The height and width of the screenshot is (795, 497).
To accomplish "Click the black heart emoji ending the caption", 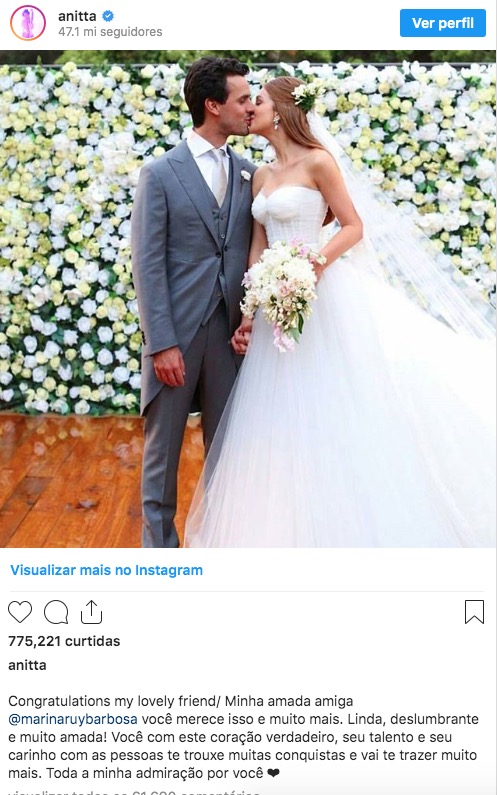I will tap(273, 773).
